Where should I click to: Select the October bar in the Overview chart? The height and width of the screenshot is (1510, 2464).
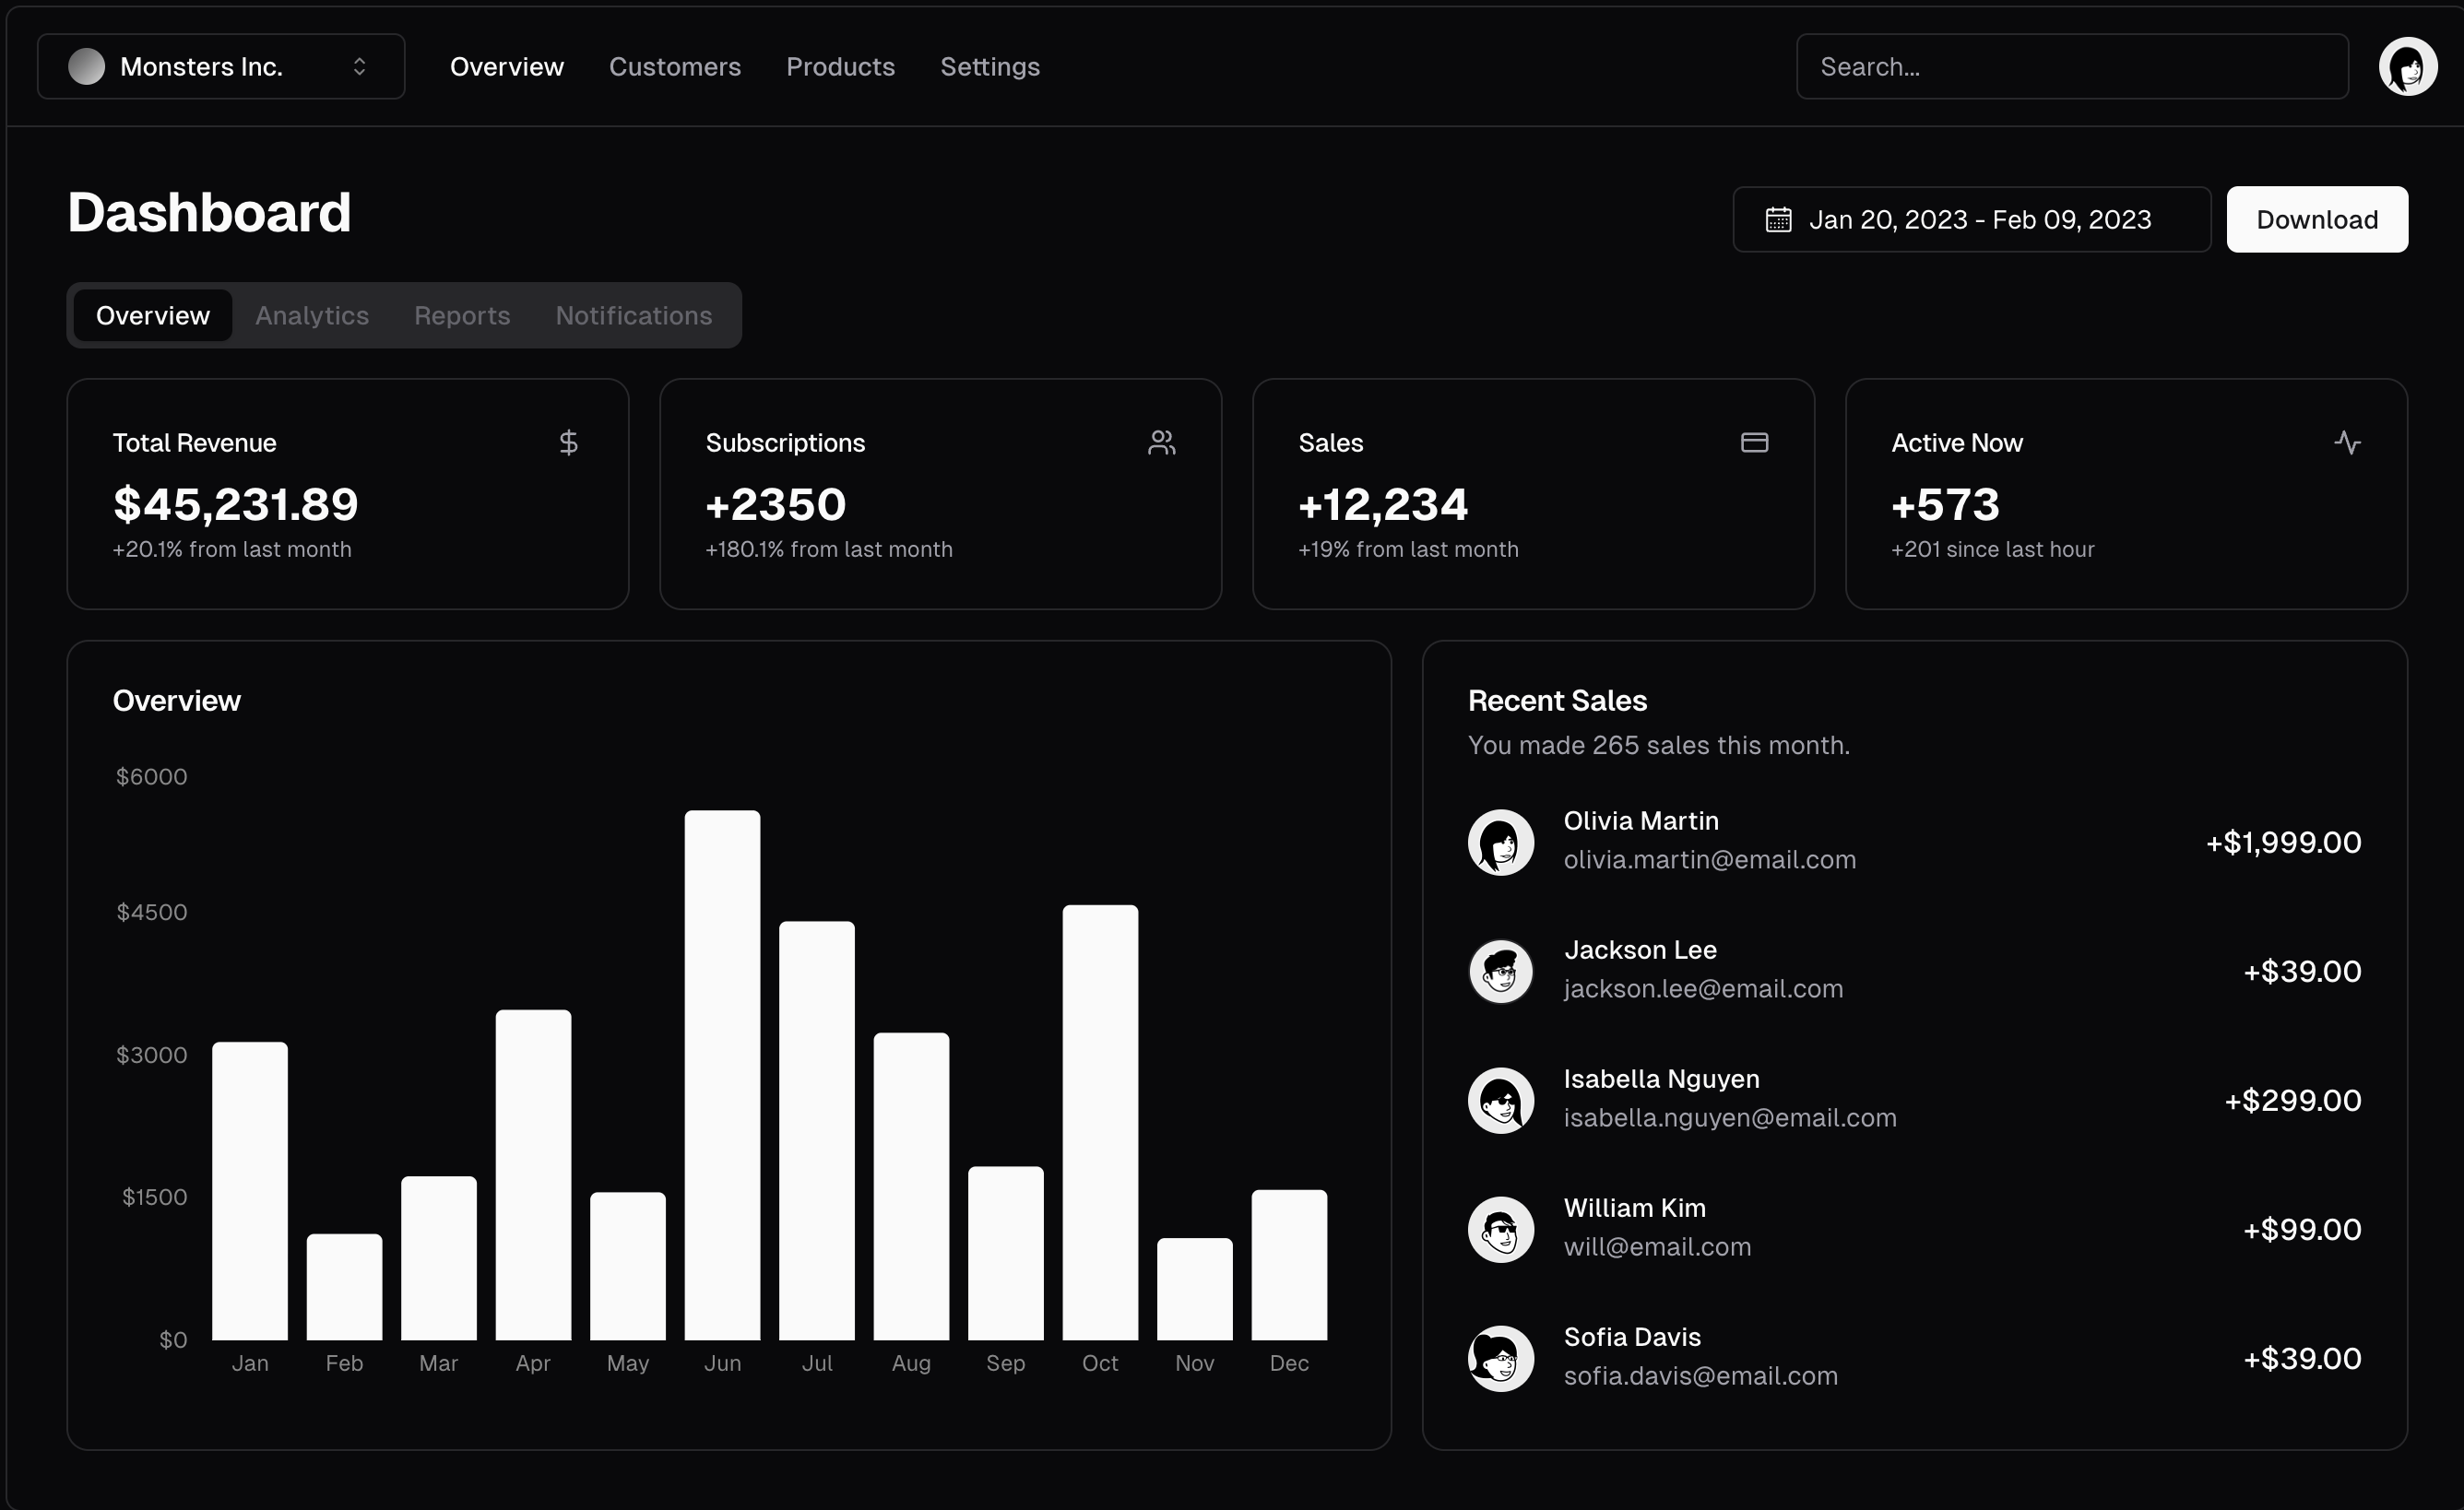pos(1100,1120)
